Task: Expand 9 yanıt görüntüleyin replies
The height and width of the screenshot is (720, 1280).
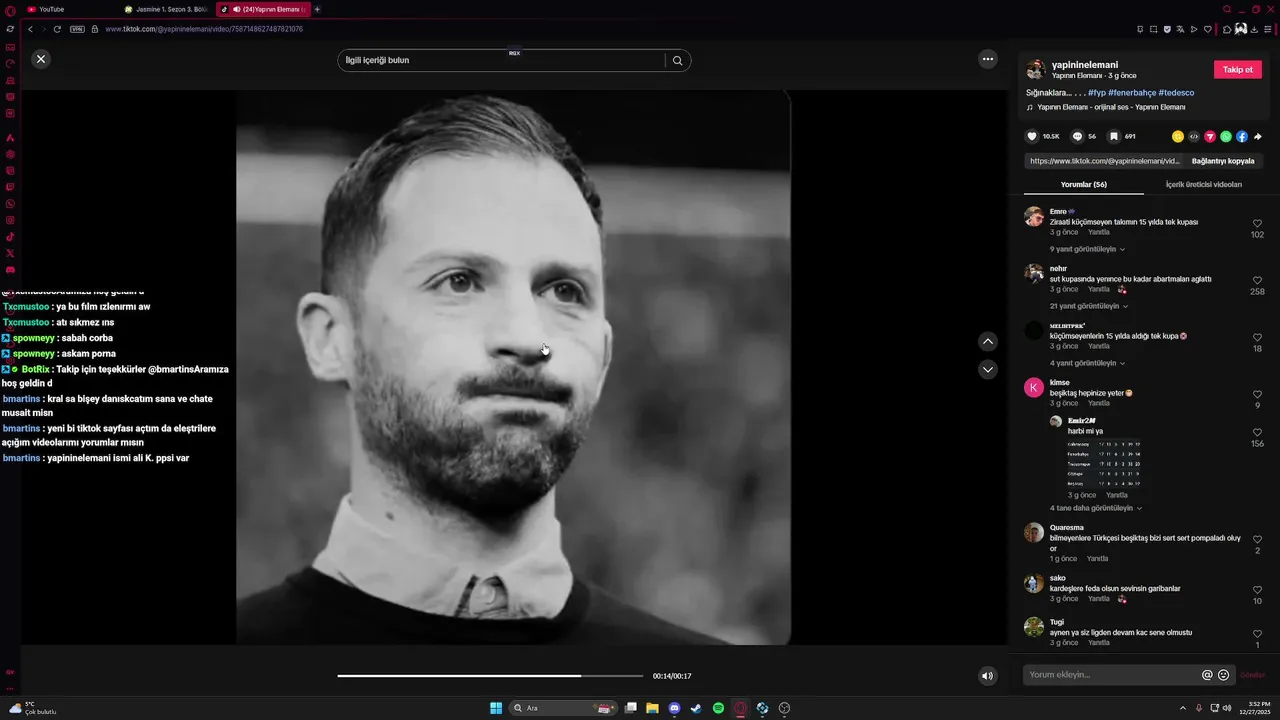Action: pyautogui.click(x=1087, y=249)
